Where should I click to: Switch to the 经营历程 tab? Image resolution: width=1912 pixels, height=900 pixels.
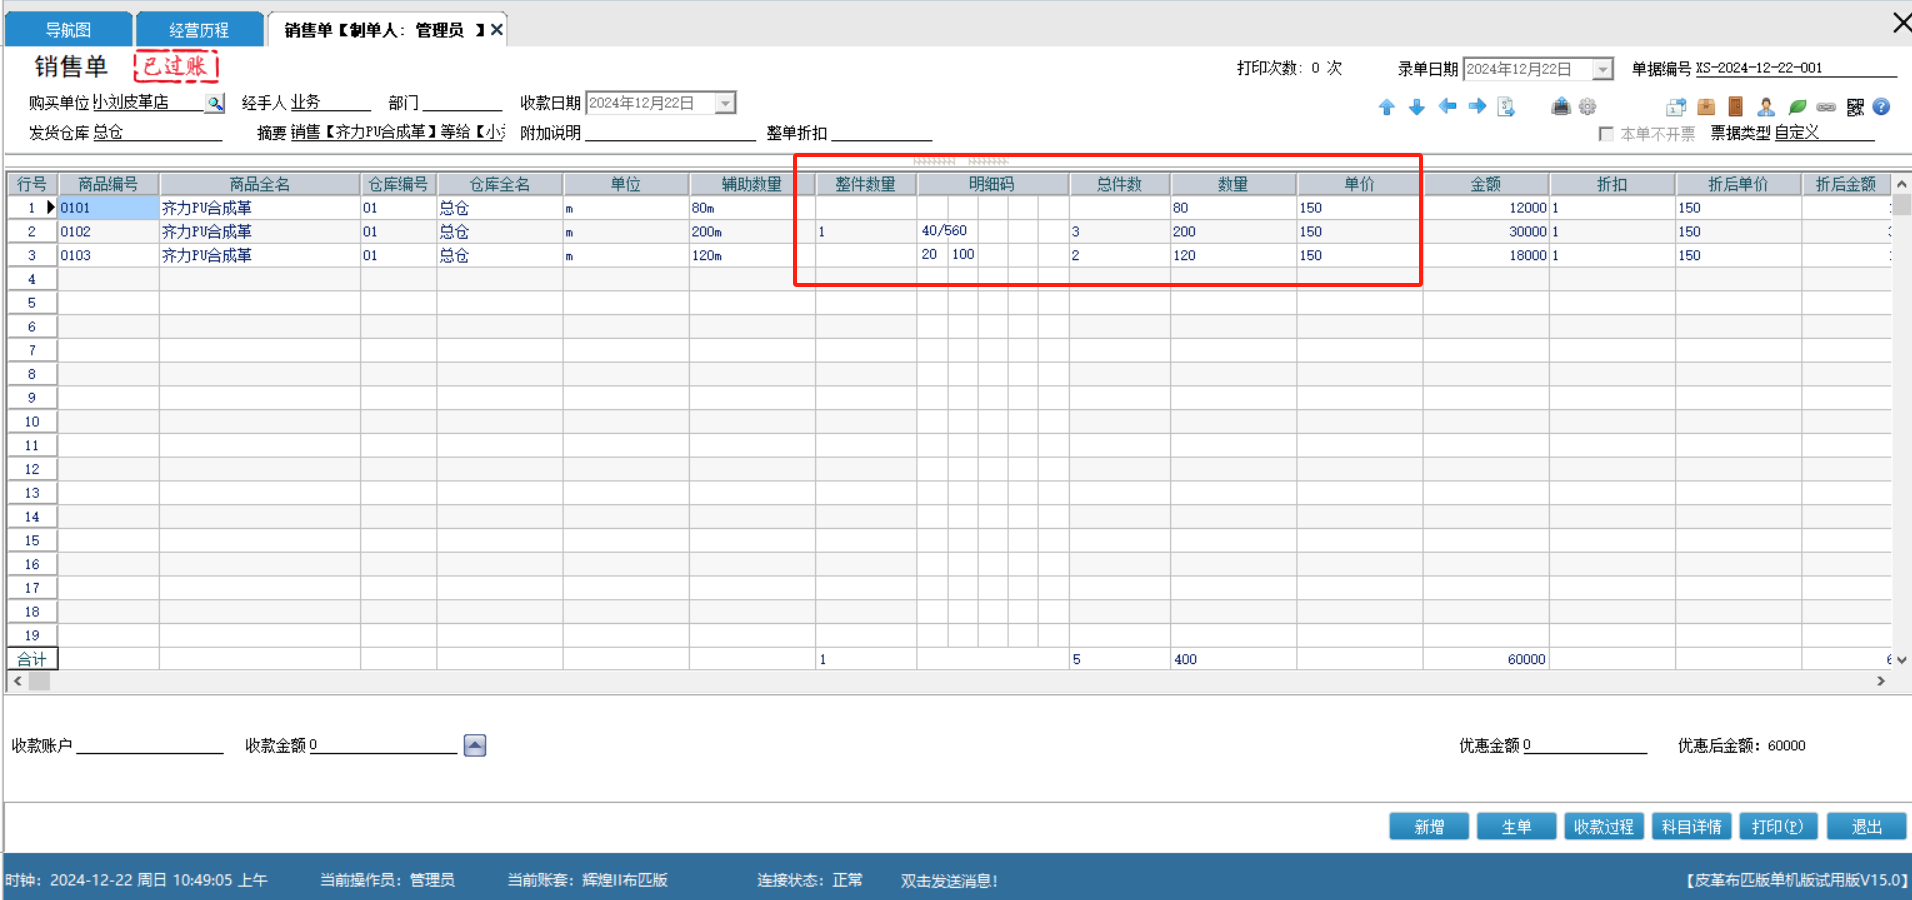[x=199, y=30]
